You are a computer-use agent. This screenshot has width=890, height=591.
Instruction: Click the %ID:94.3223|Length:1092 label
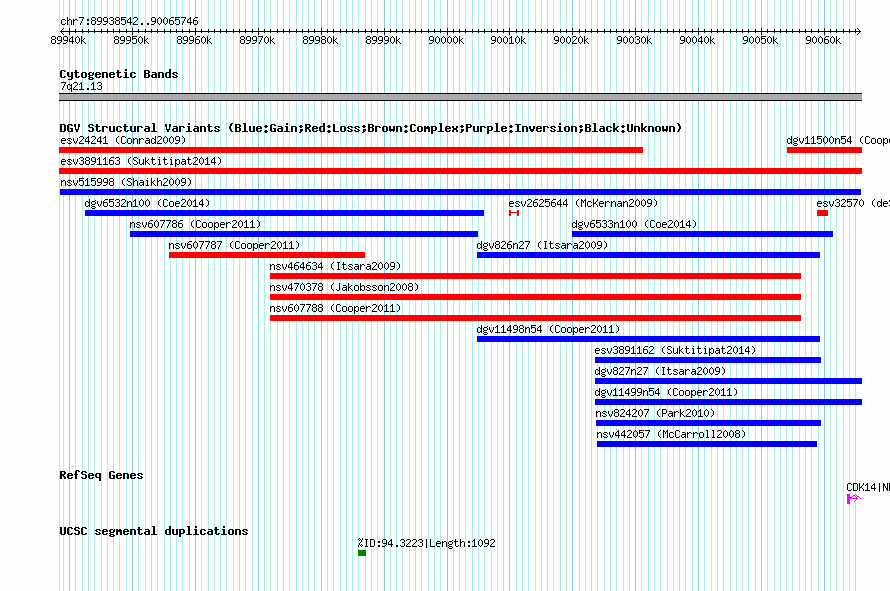point(426,543)
